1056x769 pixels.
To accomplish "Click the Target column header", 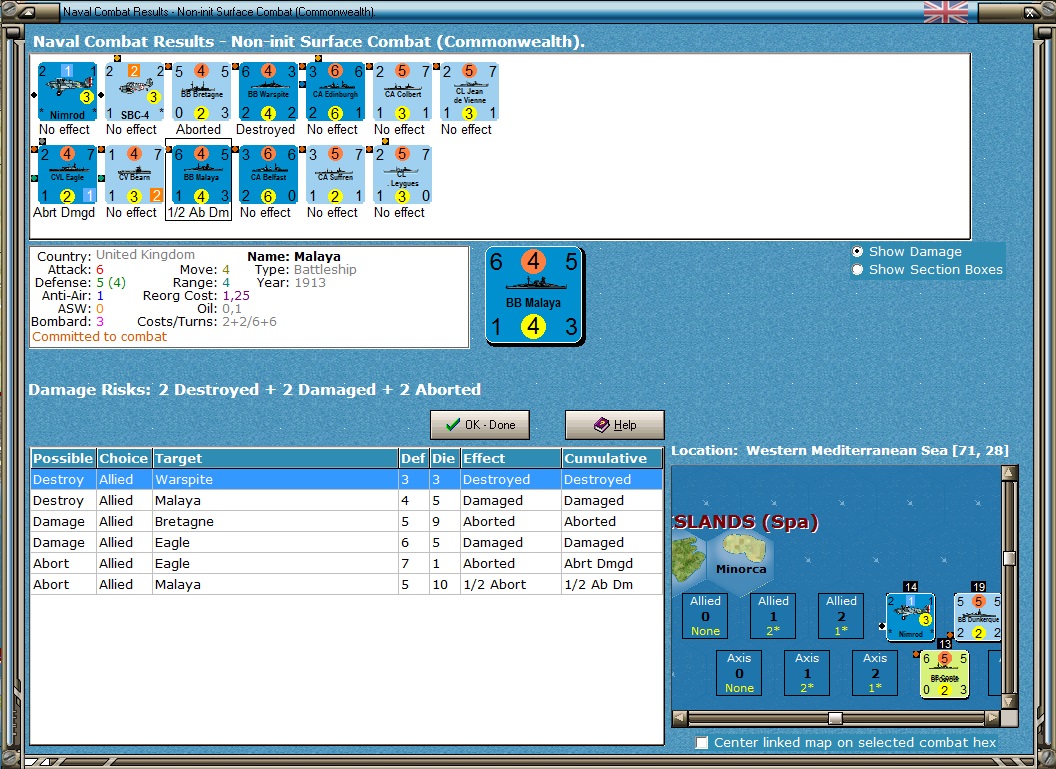I will [275, 458].
